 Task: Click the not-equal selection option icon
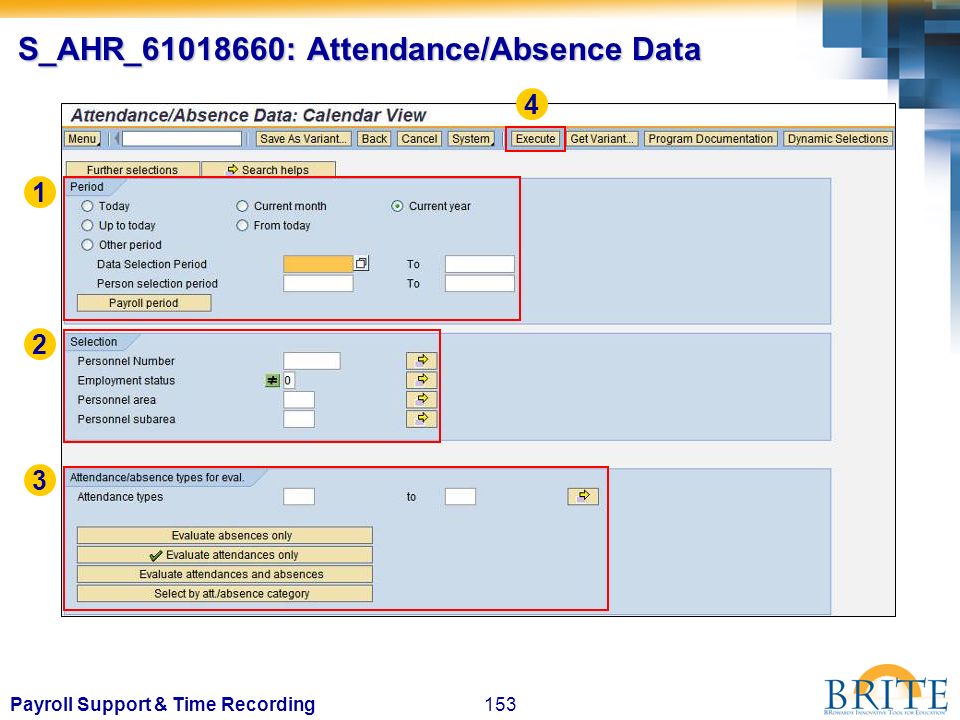[x=272, y=380]
